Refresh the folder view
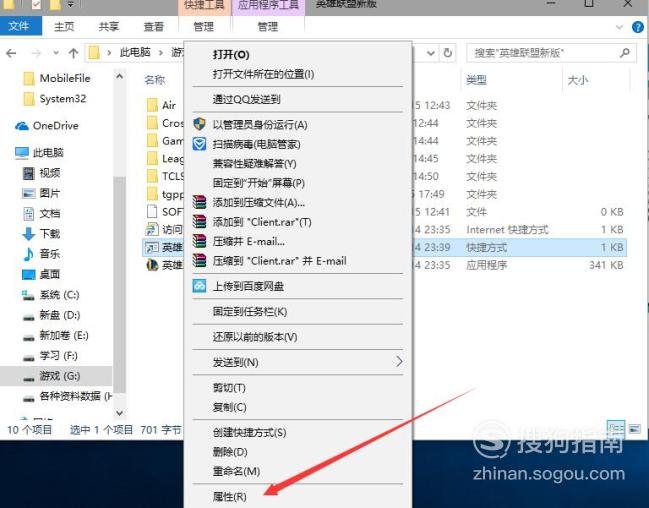This screenshot has width=649, height=508. 448,53
